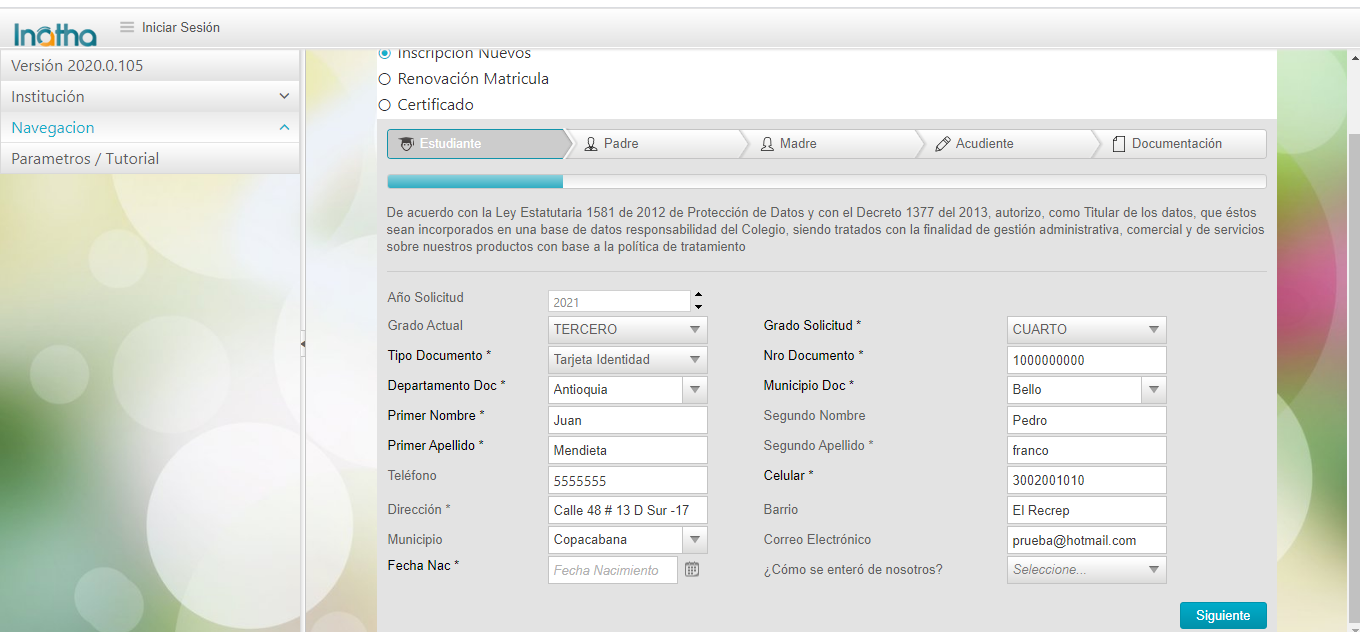
Task: Click the pencil icon on Acudiente step
Action: [x=942, y=144]
